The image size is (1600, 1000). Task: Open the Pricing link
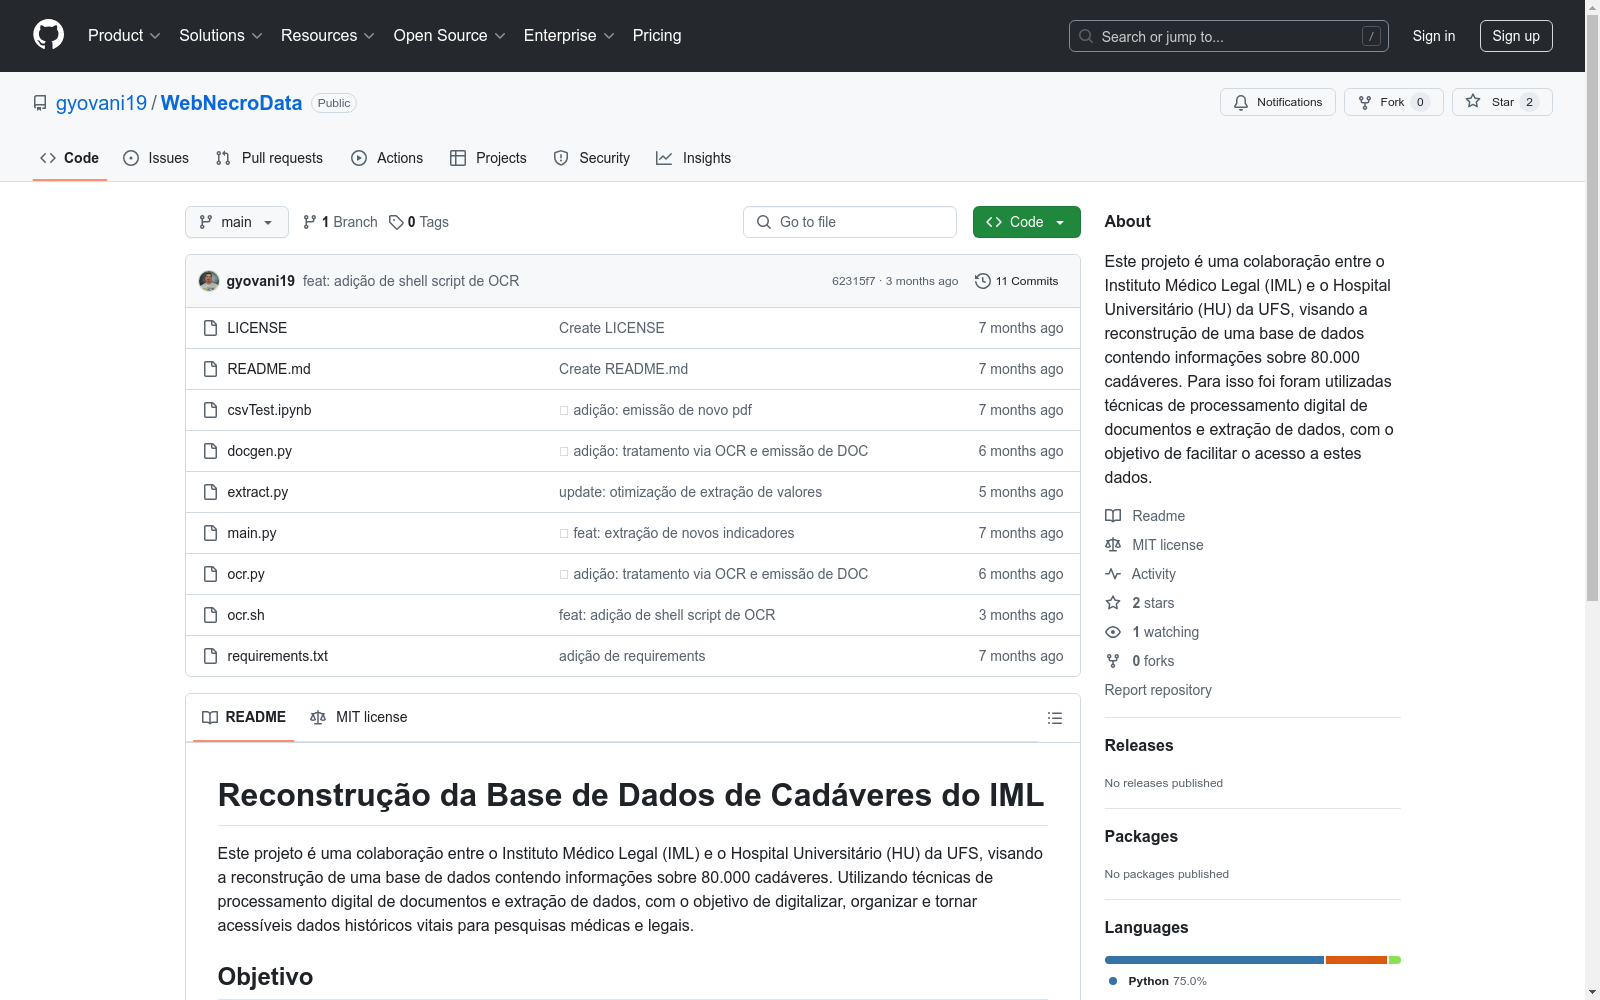click(657, 36)
